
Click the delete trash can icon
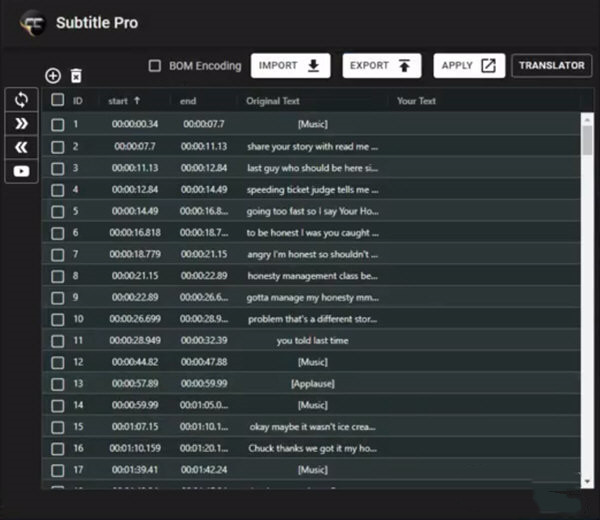(76, 76)
